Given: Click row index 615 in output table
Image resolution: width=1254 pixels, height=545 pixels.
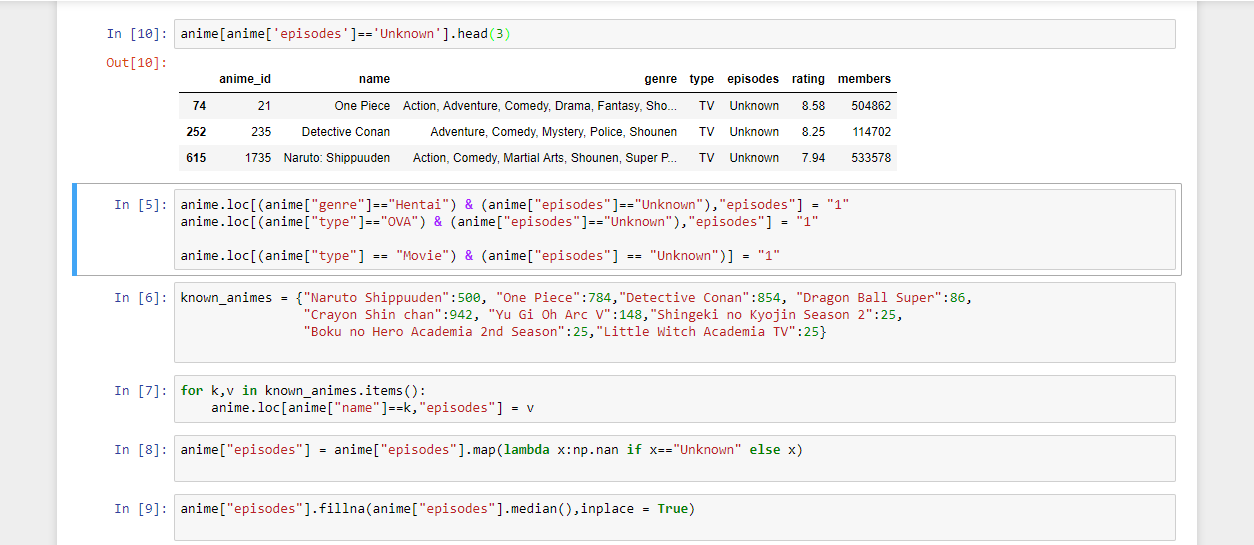Looking at the screenshot, I should pyautogui.click(x=196, y=157).
